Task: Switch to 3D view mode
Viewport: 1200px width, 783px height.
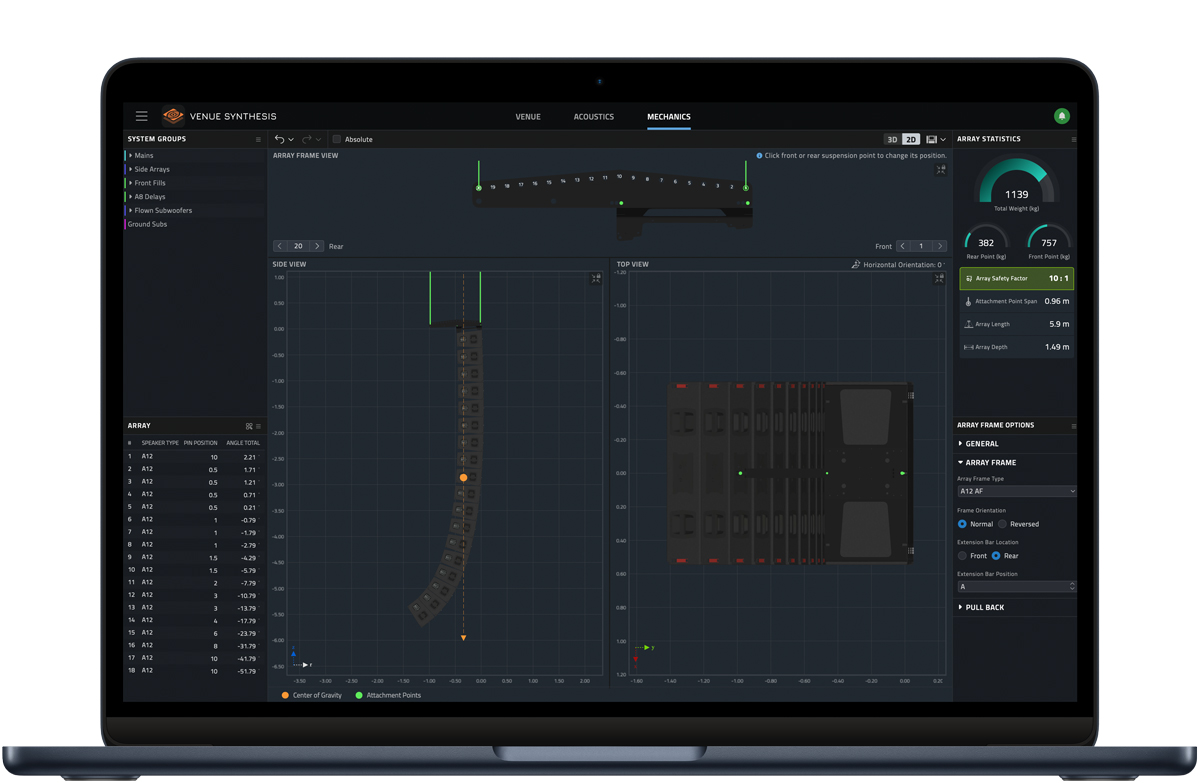Action: (892, 139)
